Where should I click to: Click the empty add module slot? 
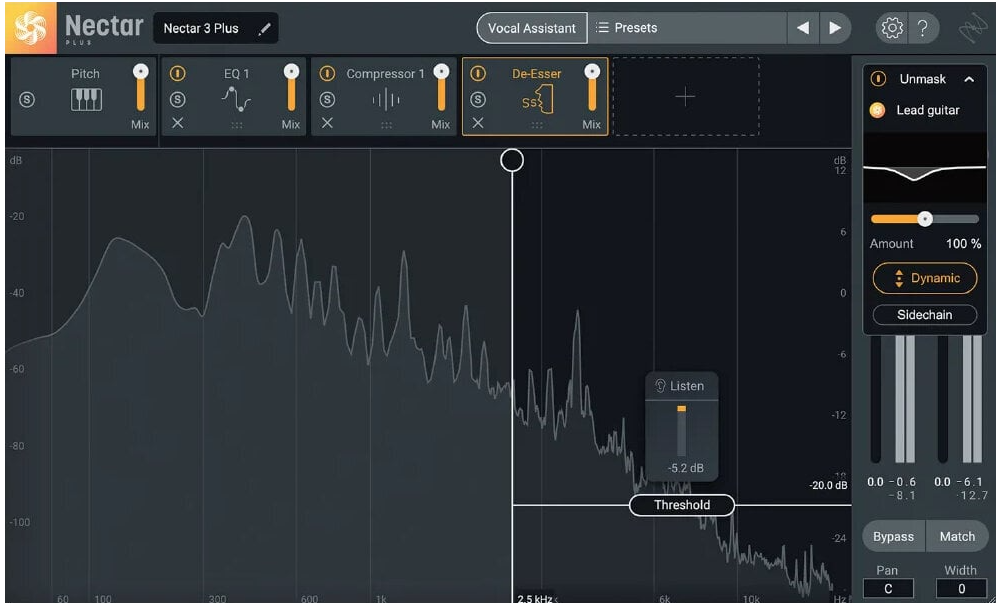pyautogui.click(x=685, y=97)
